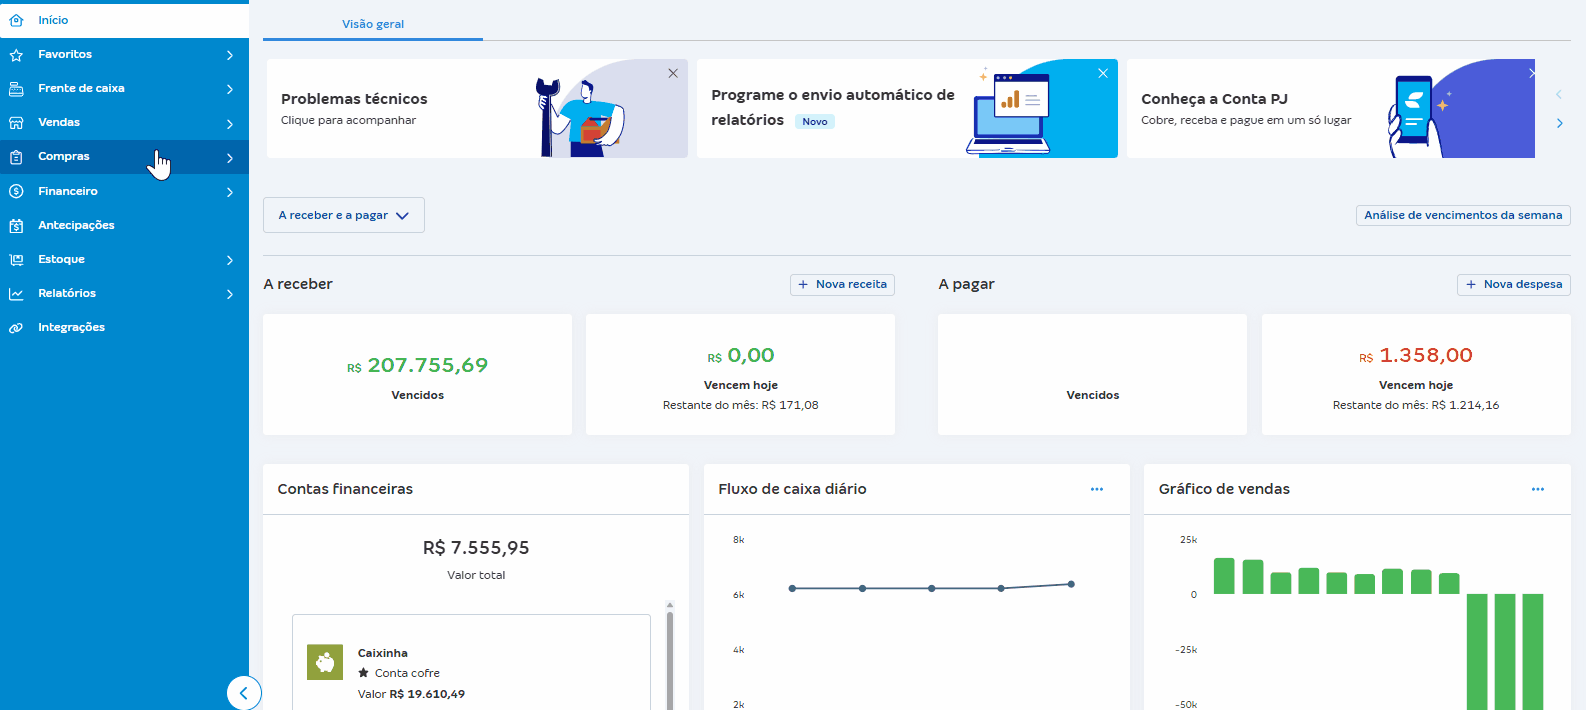Open the Problemas técnicos banner card
The width and height of the screenshot is (1586, 710).
[x=477, y=108]
